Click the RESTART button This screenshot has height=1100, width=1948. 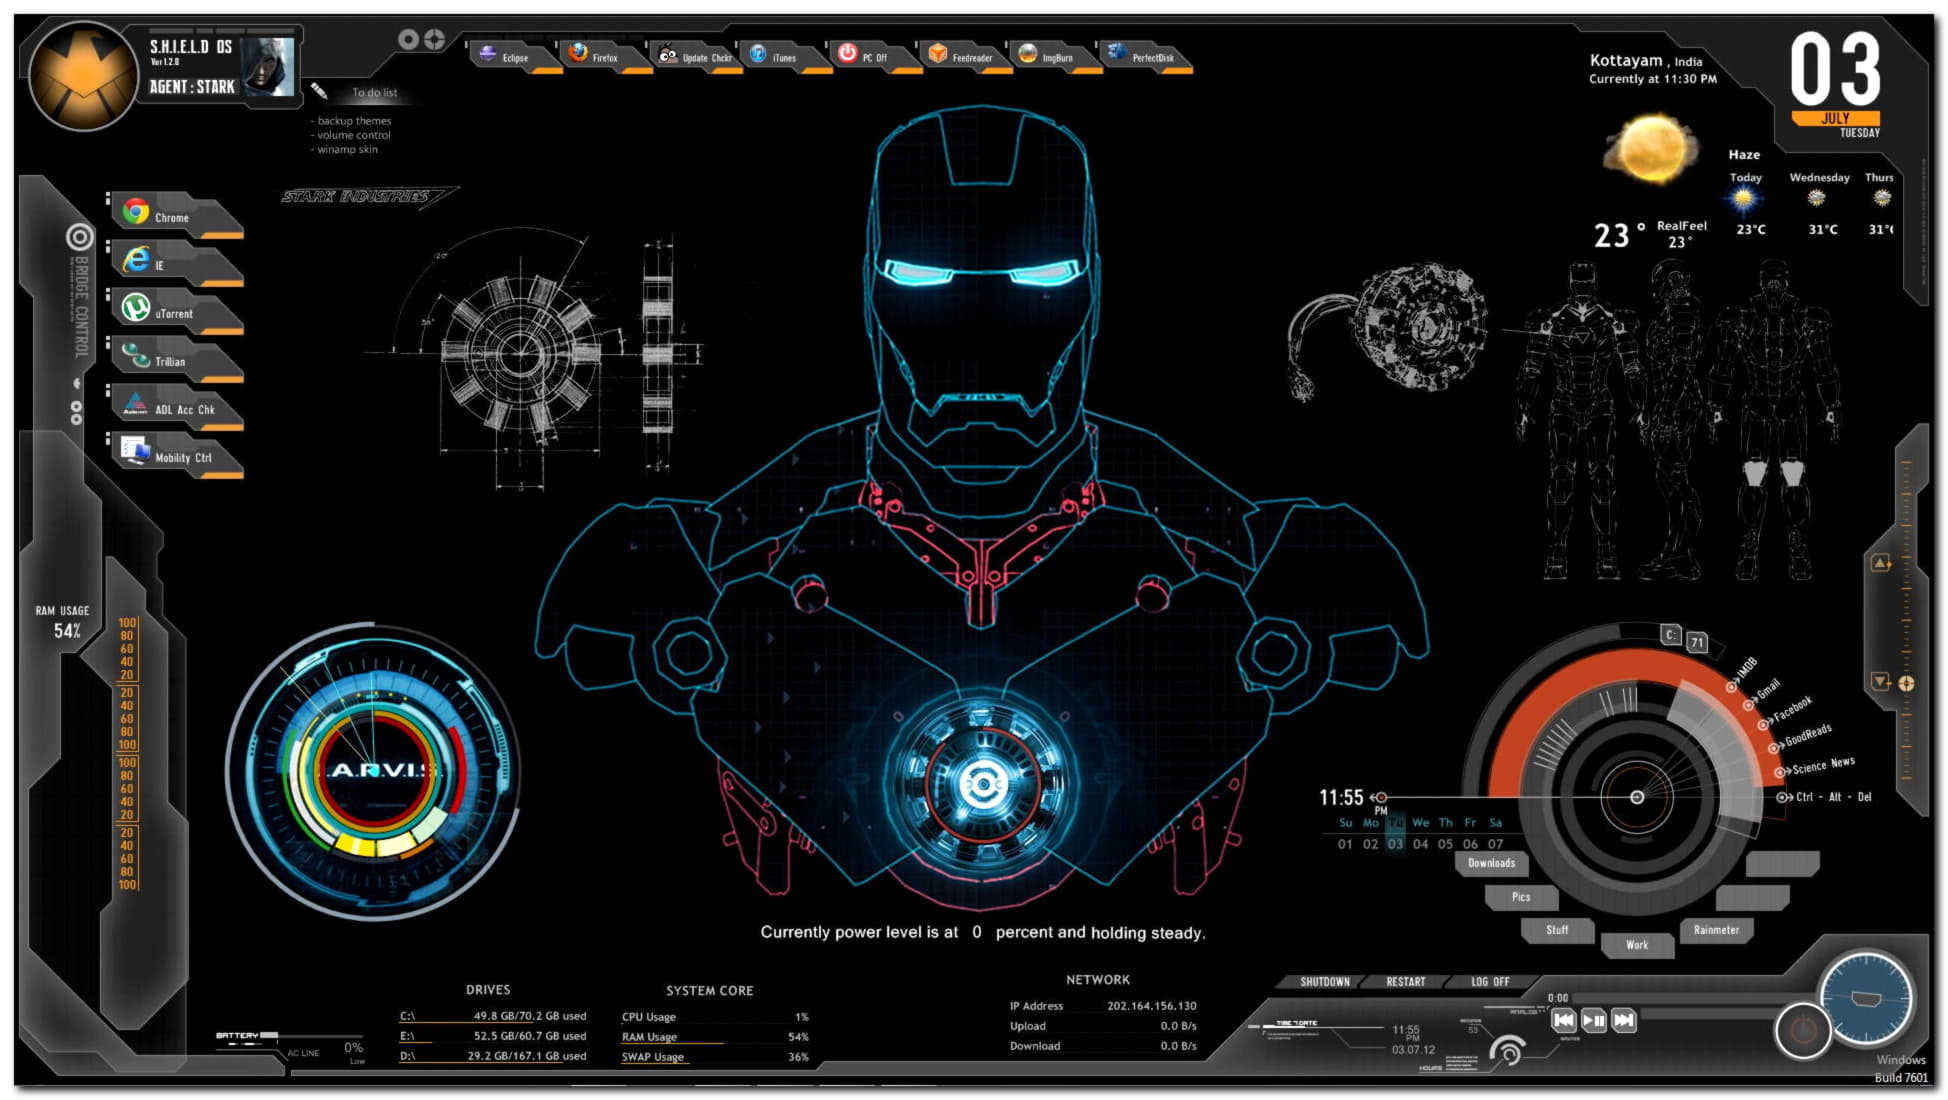click(x=1405, y=982)
